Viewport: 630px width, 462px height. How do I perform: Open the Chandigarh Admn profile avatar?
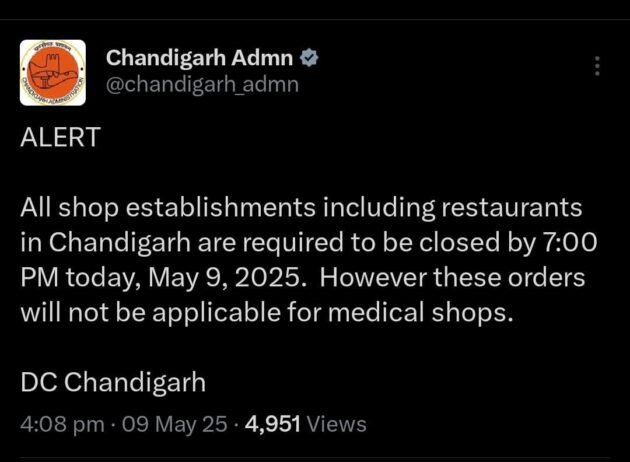pos(54,73)
